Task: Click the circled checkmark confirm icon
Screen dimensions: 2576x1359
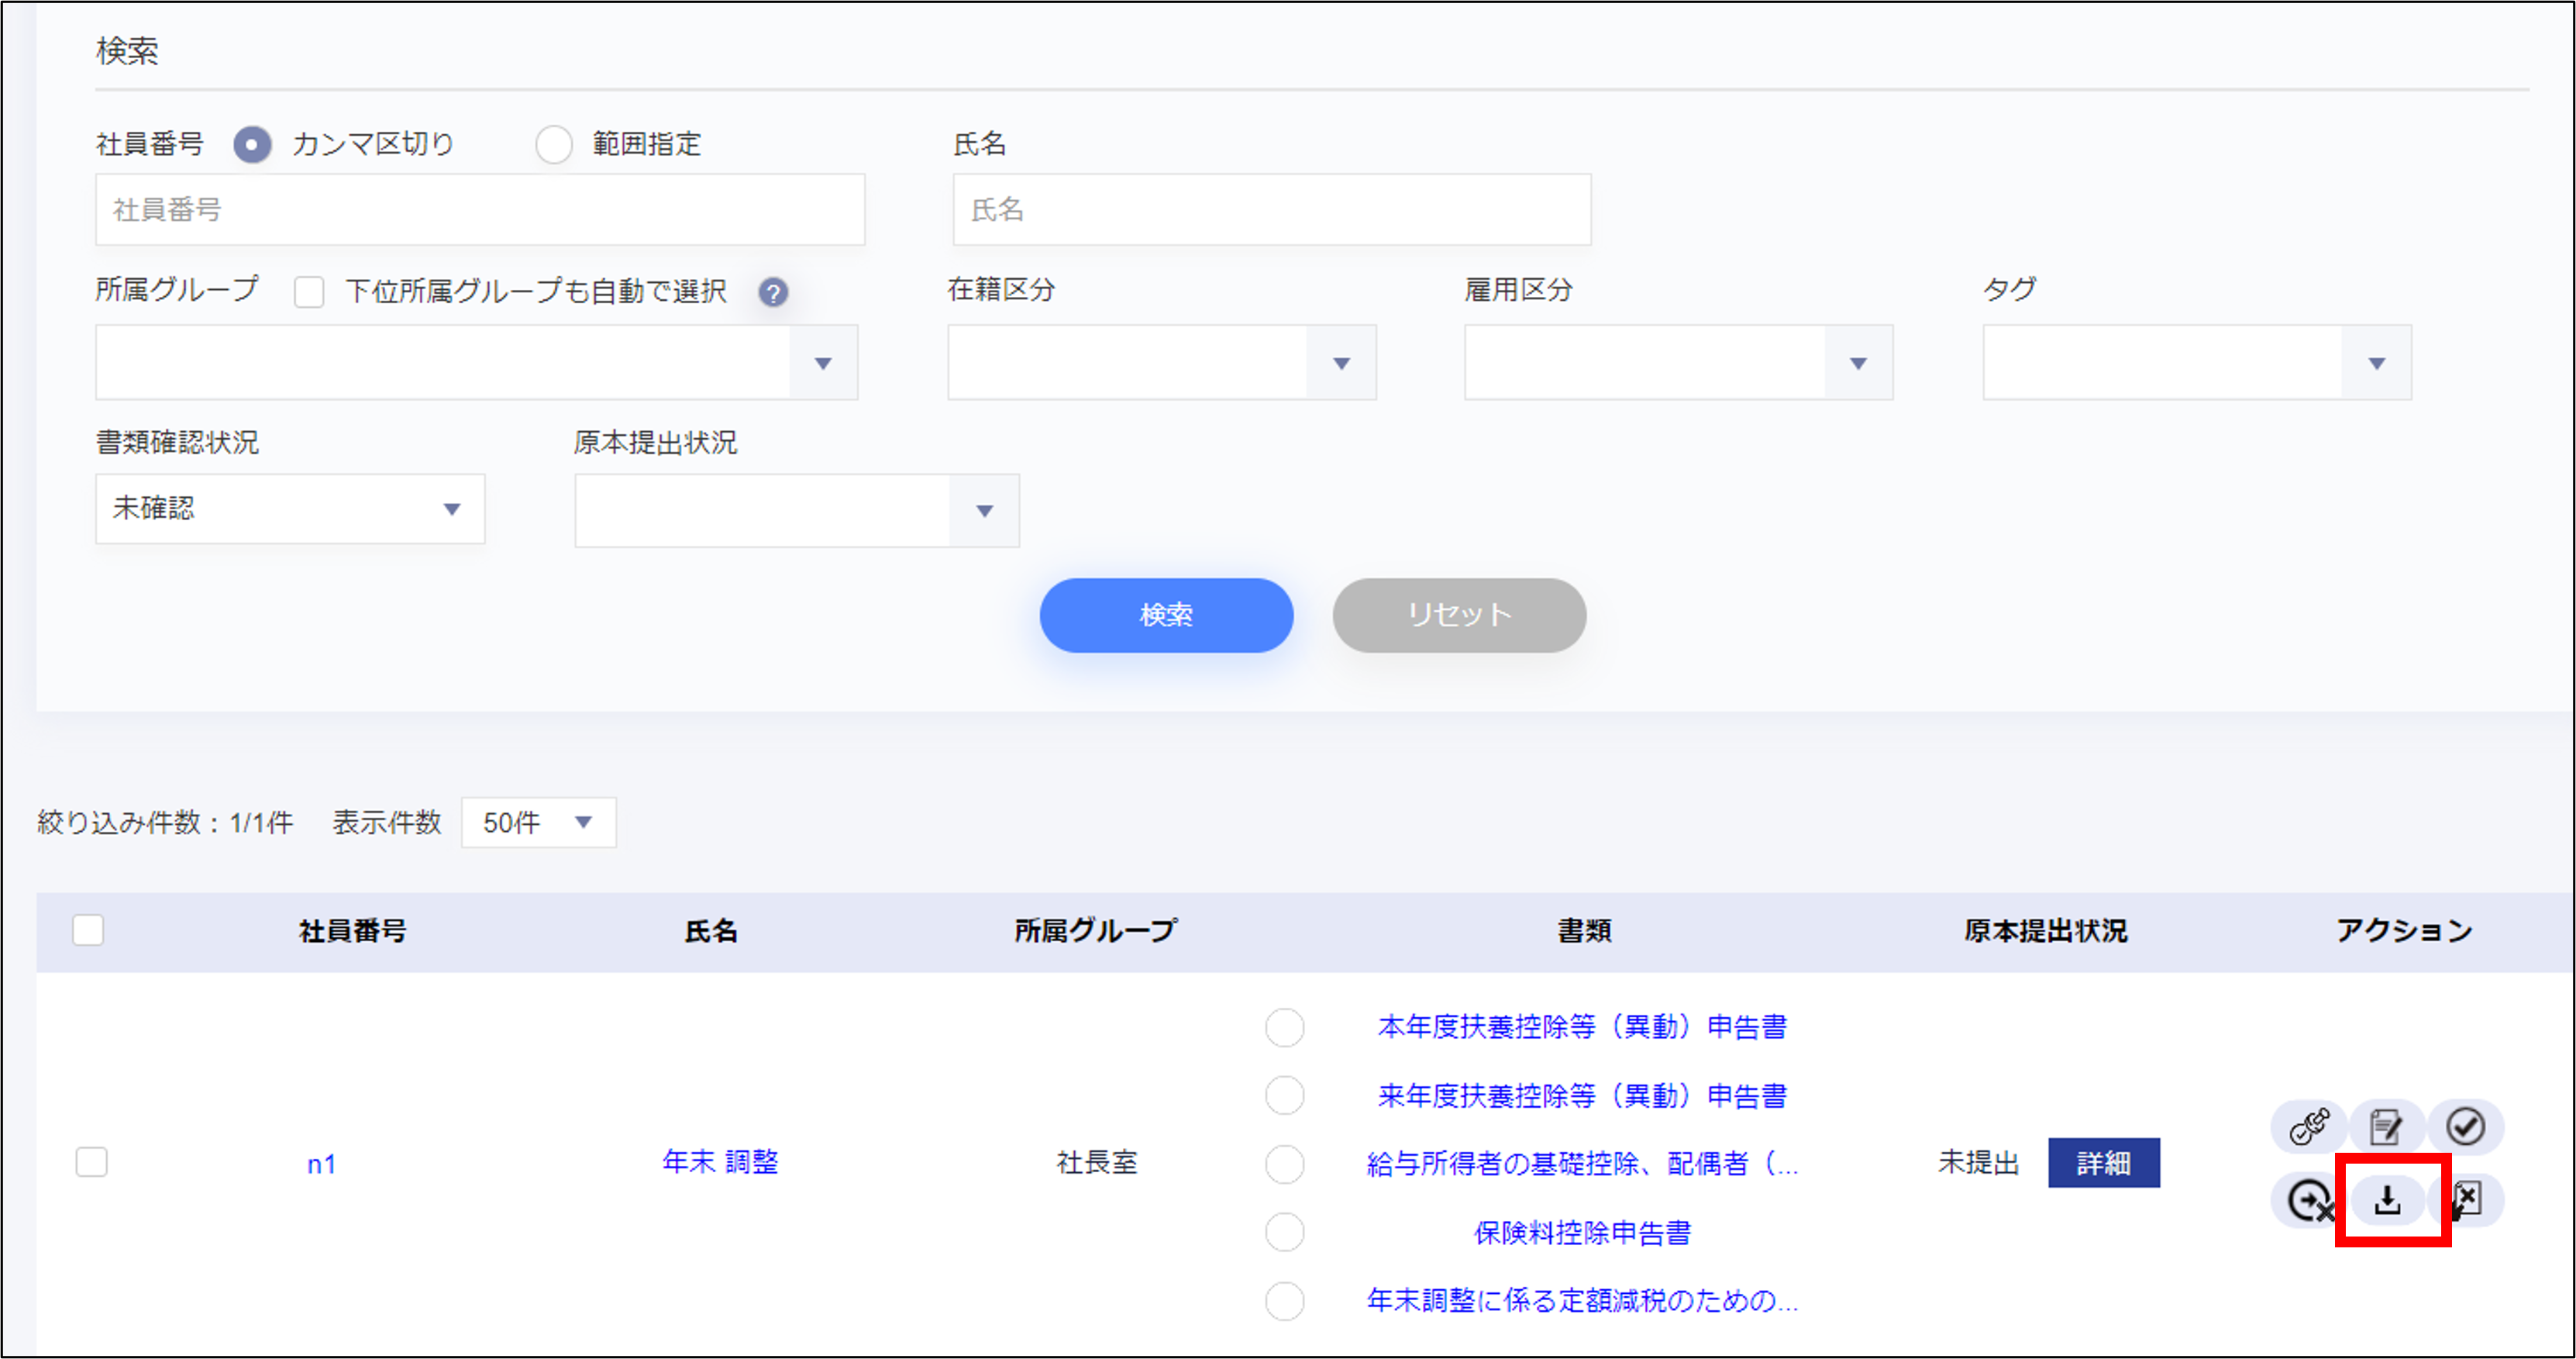Action: tap(2465, 1127)
